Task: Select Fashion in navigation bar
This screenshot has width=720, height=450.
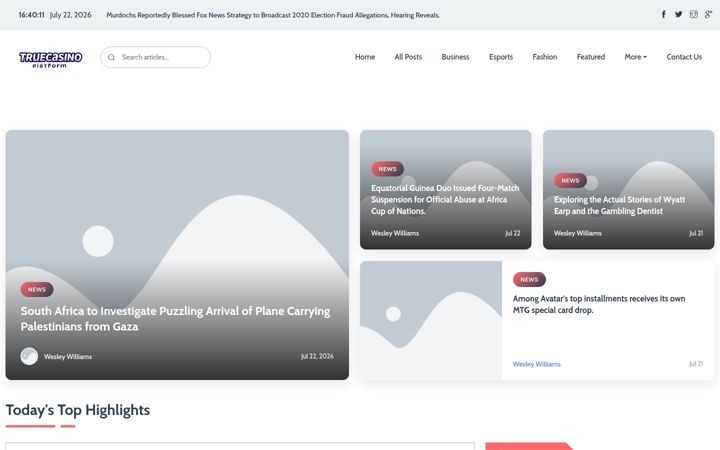Action: click(x=545, y=57)
